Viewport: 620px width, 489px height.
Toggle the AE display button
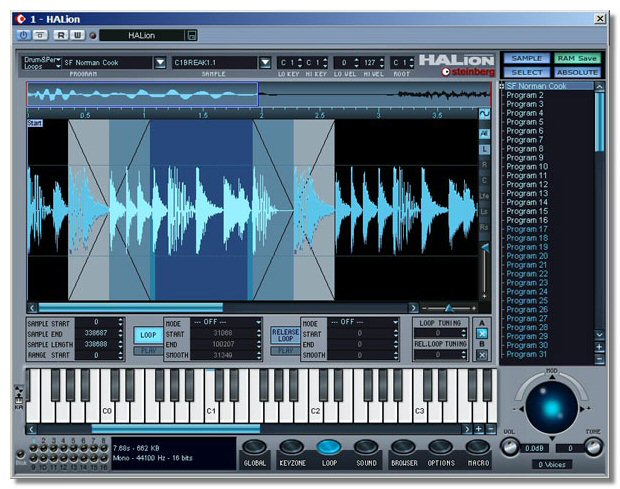click(x=484, y=134)
